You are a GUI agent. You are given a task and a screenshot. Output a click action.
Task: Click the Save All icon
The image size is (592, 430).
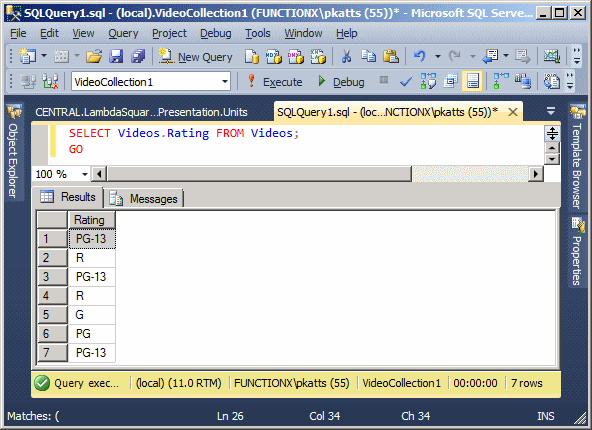[x=138, y=57]
